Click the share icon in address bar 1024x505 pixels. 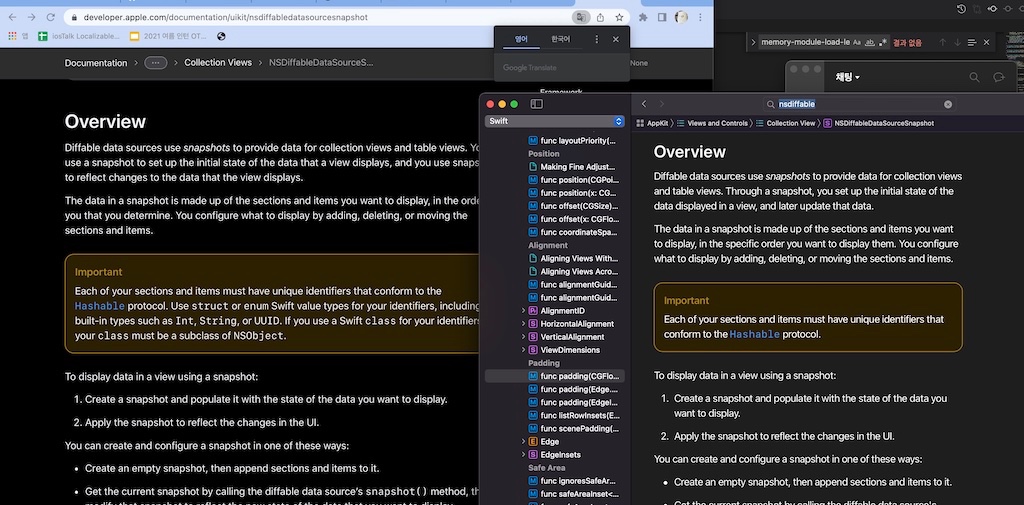[x=600, y=17]
